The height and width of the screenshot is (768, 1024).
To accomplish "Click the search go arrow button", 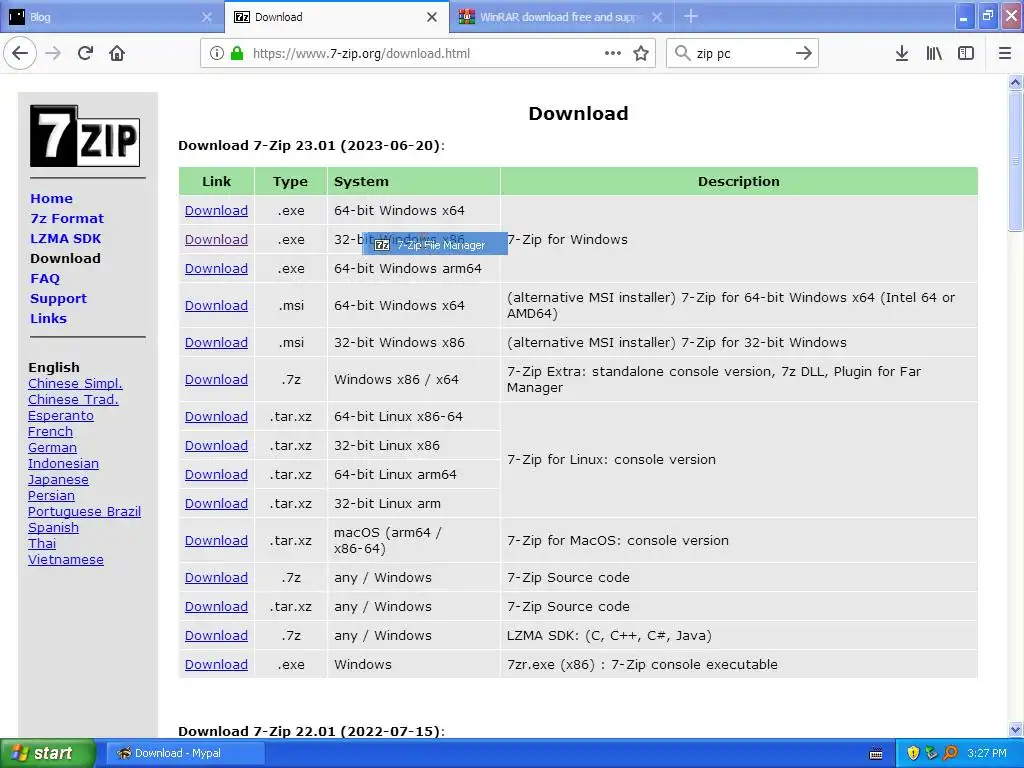I will pos(803,54).
